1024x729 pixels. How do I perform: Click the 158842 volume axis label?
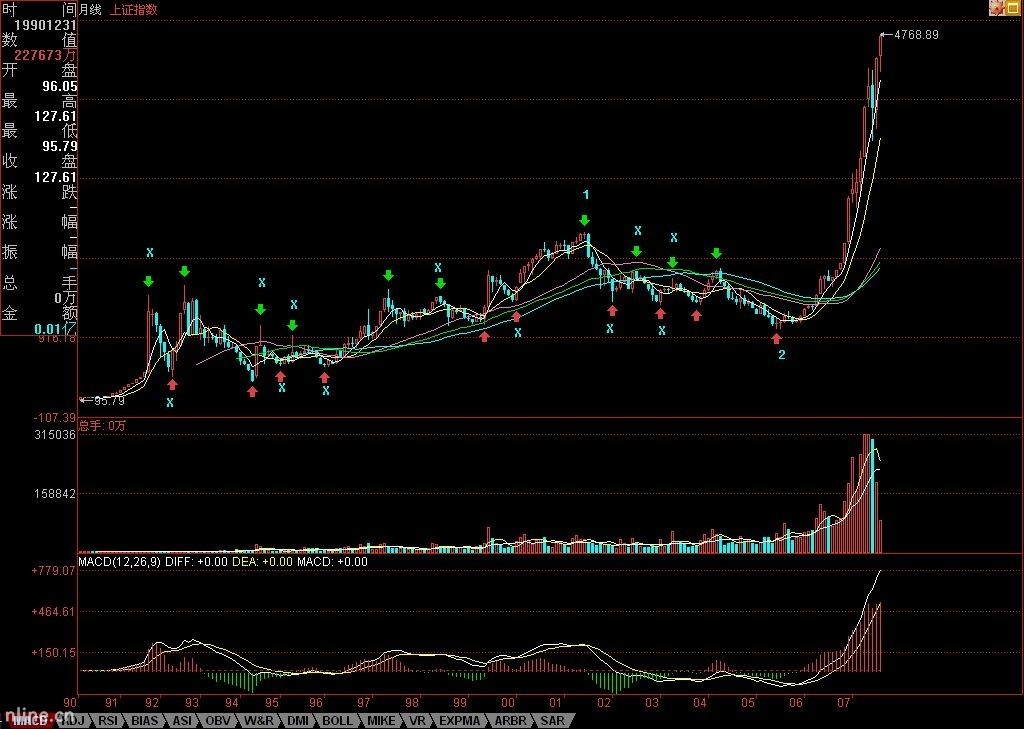55,494
